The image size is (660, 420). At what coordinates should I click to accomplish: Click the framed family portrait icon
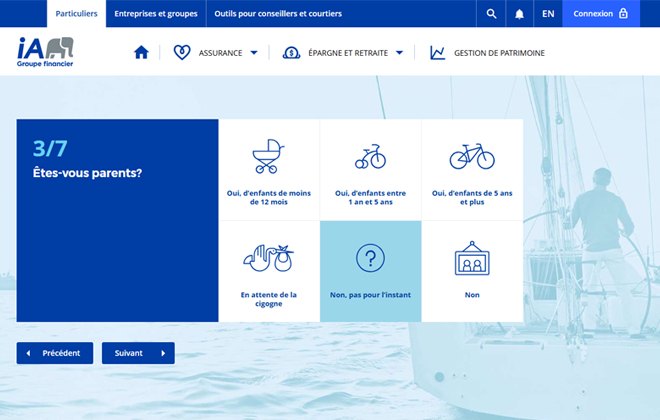coord(471,258)
